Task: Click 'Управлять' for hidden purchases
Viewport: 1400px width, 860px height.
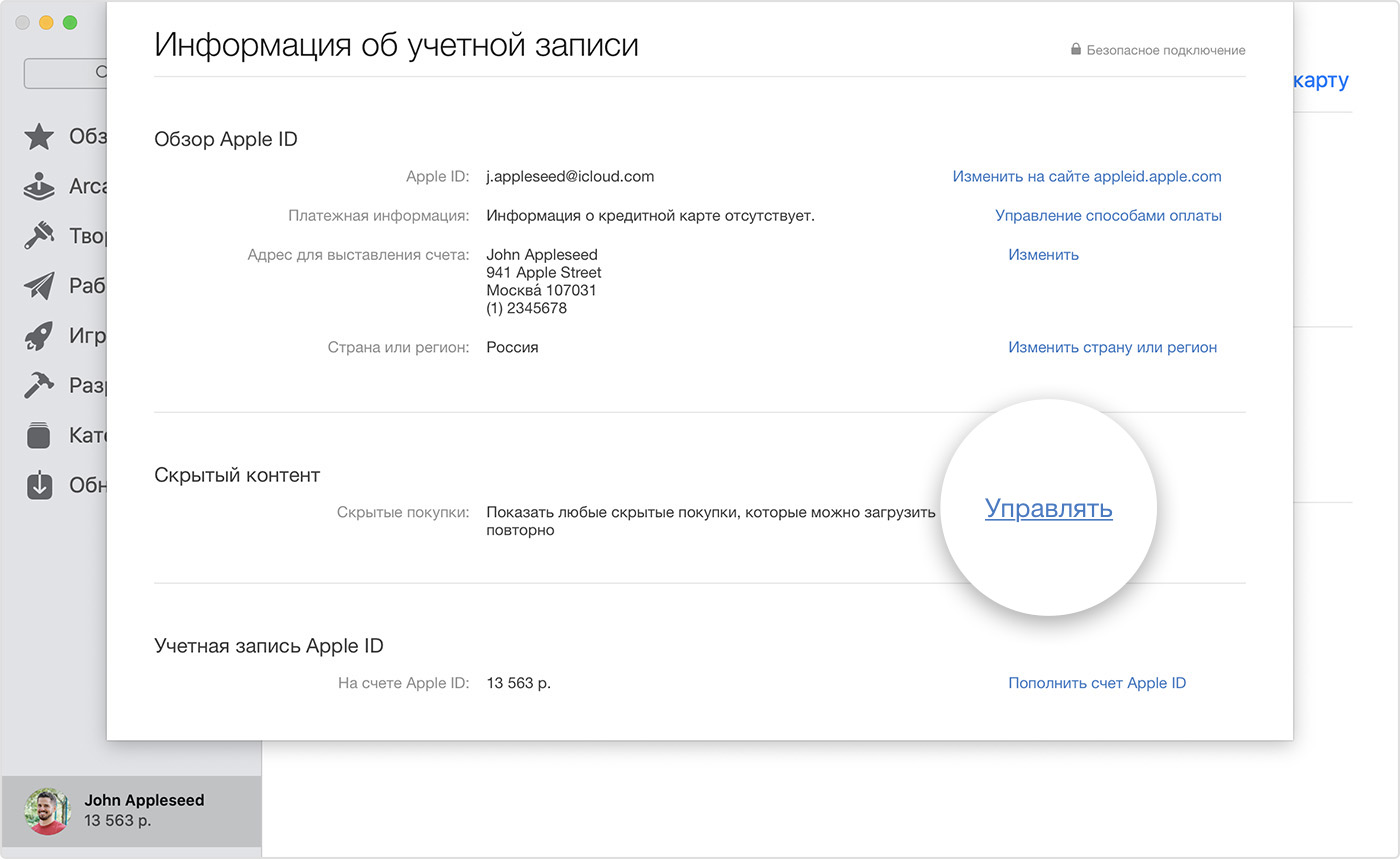Action: (1049, 508)
